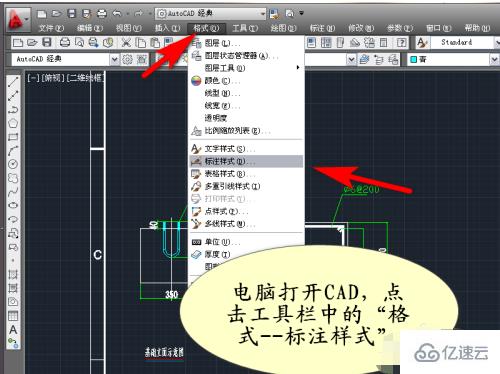Select the Circle tool in draw toolbar

pyautogui.click(x=13, y=164)
